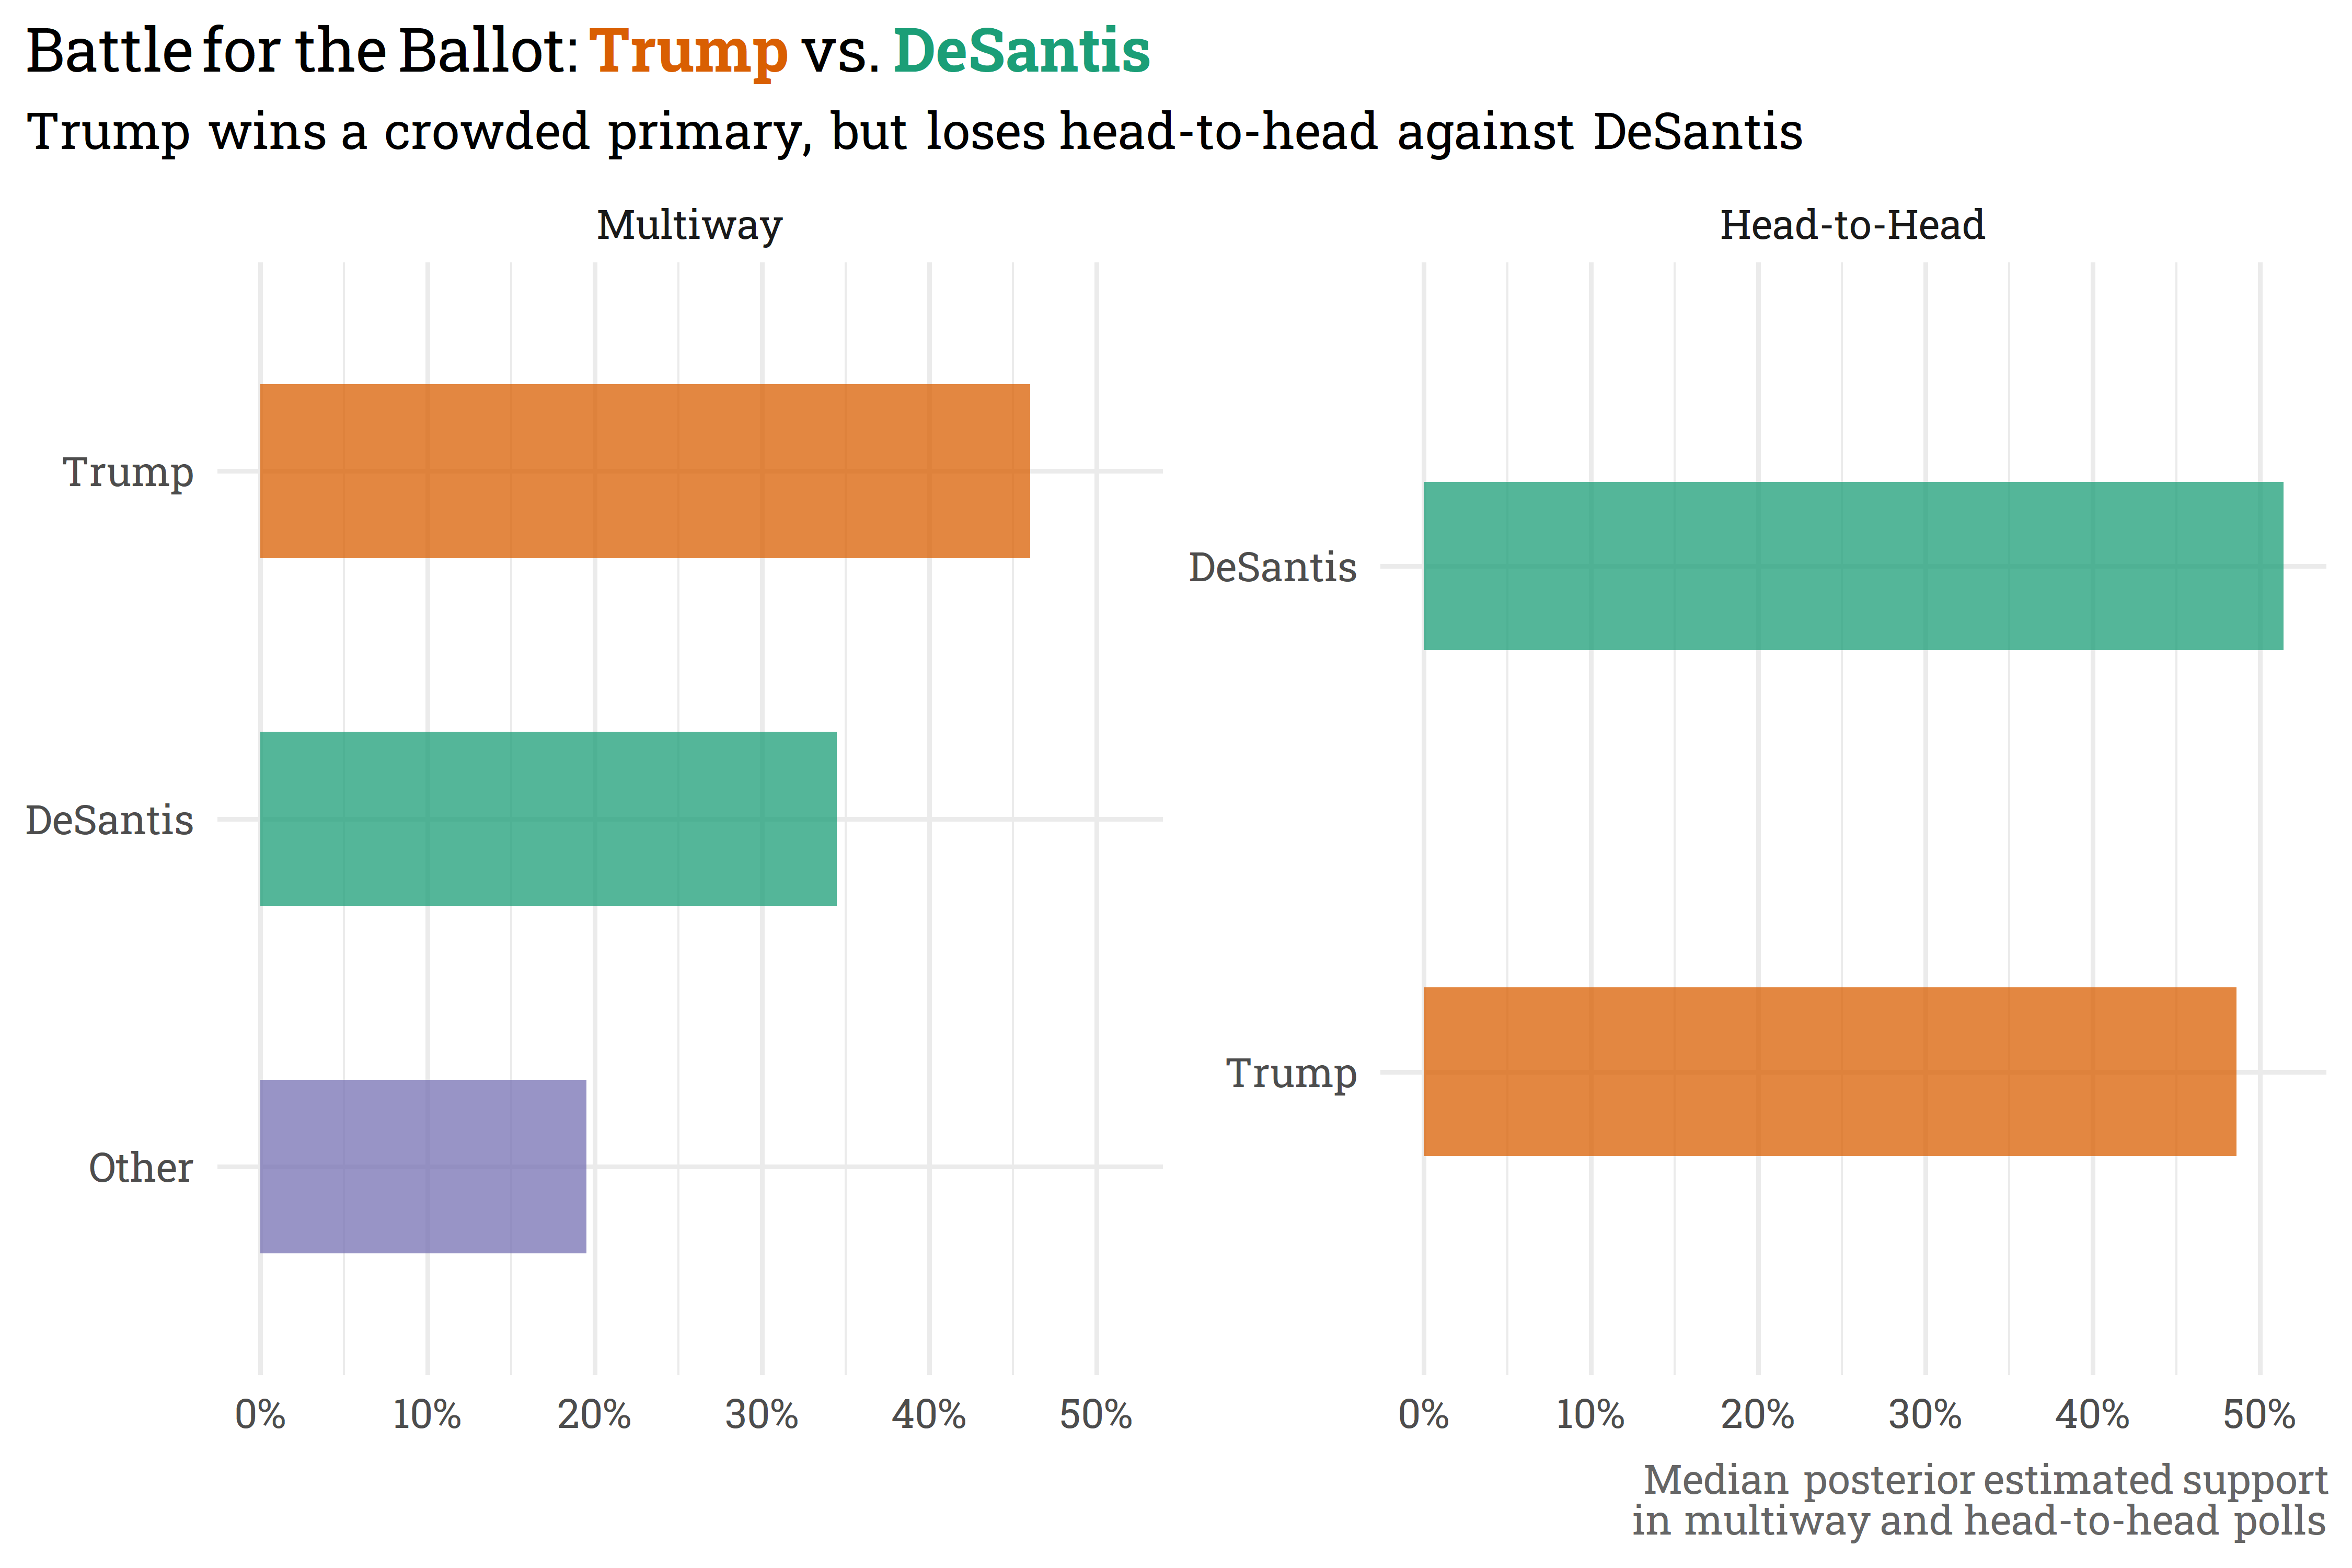Select the Head-to-Head panel title
The height and width of the screenshot is (1568, 2352).
(x=1852, y=225)
